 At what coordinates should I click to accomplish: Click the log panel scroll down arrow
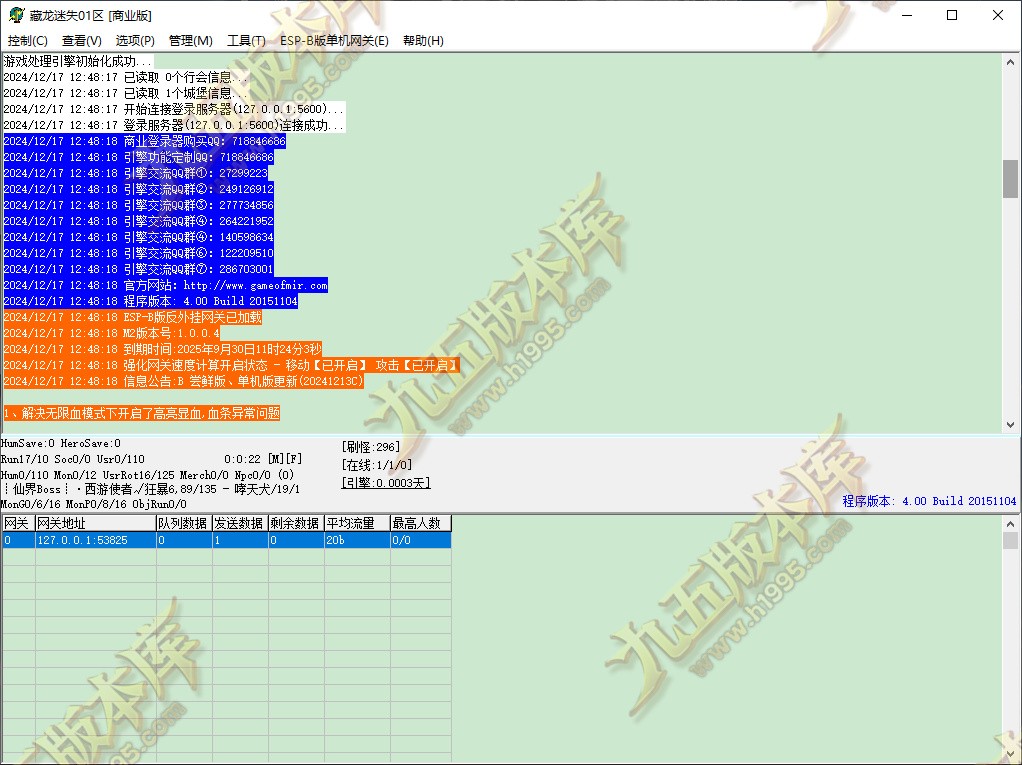[1010, 425]
